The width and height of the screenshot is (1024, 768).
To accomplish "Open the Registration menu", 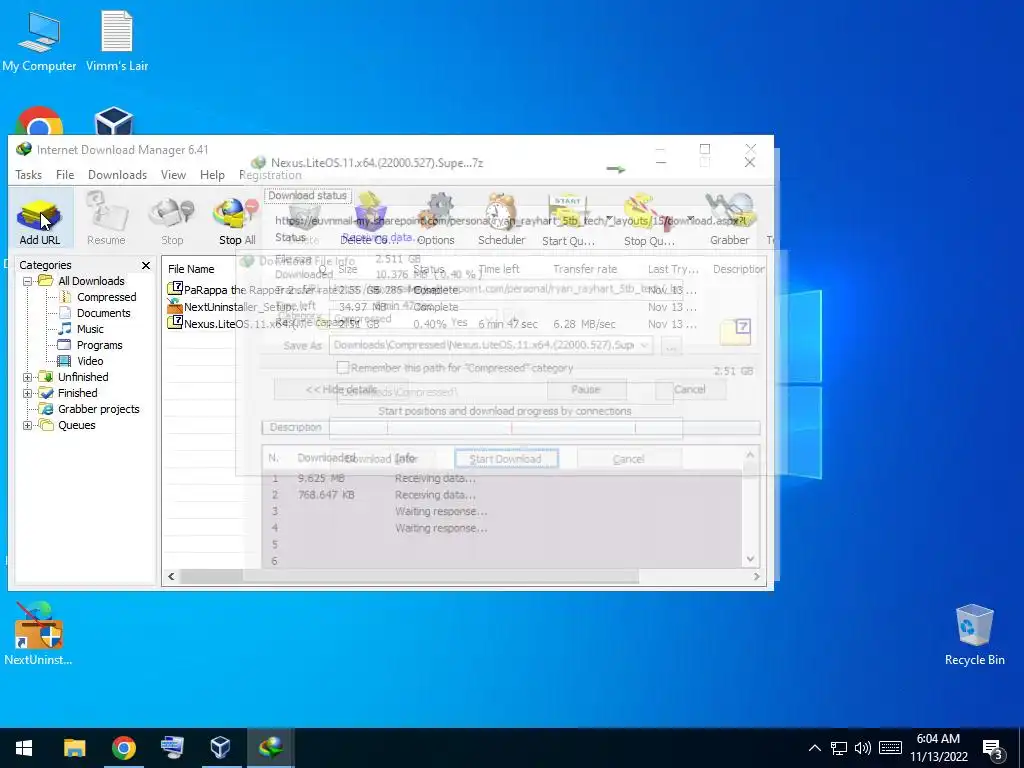I will point(270,175).
